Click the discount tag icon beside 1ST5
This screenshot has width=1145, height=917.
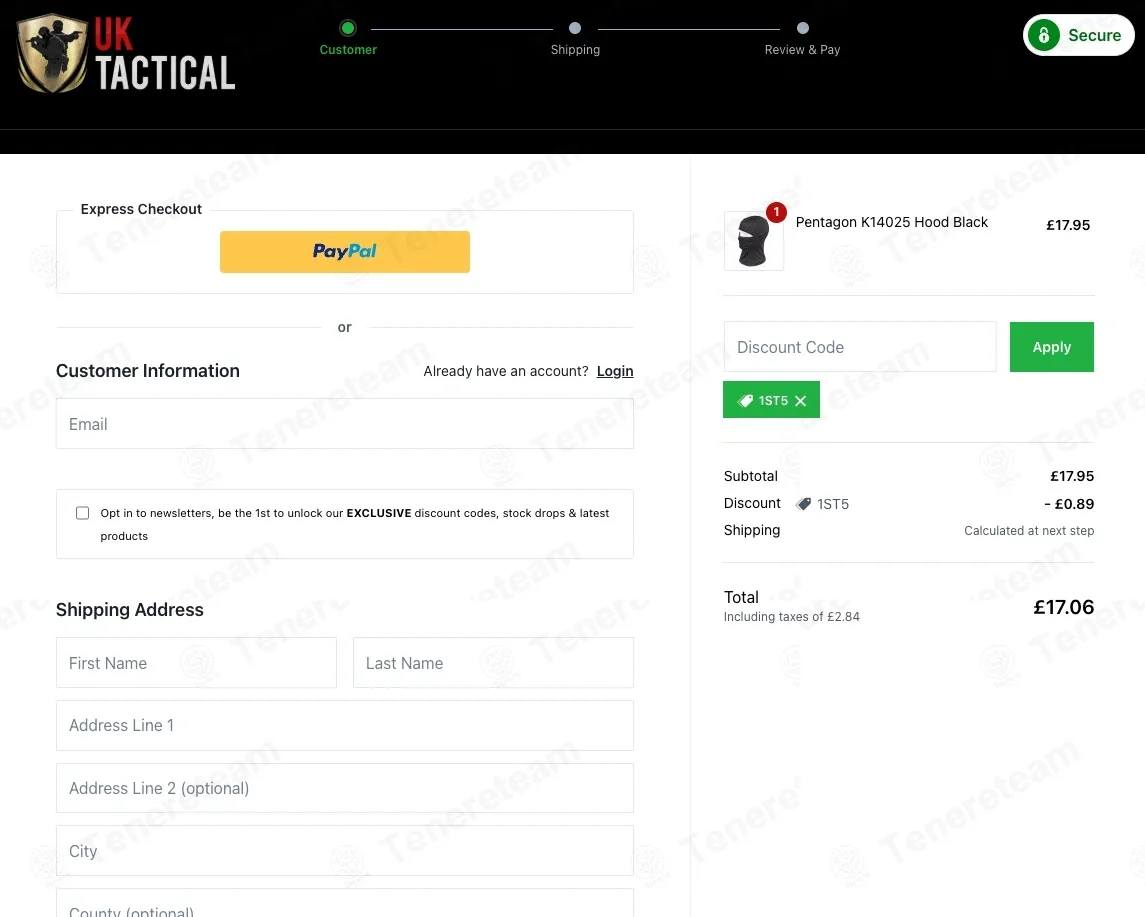803,504
